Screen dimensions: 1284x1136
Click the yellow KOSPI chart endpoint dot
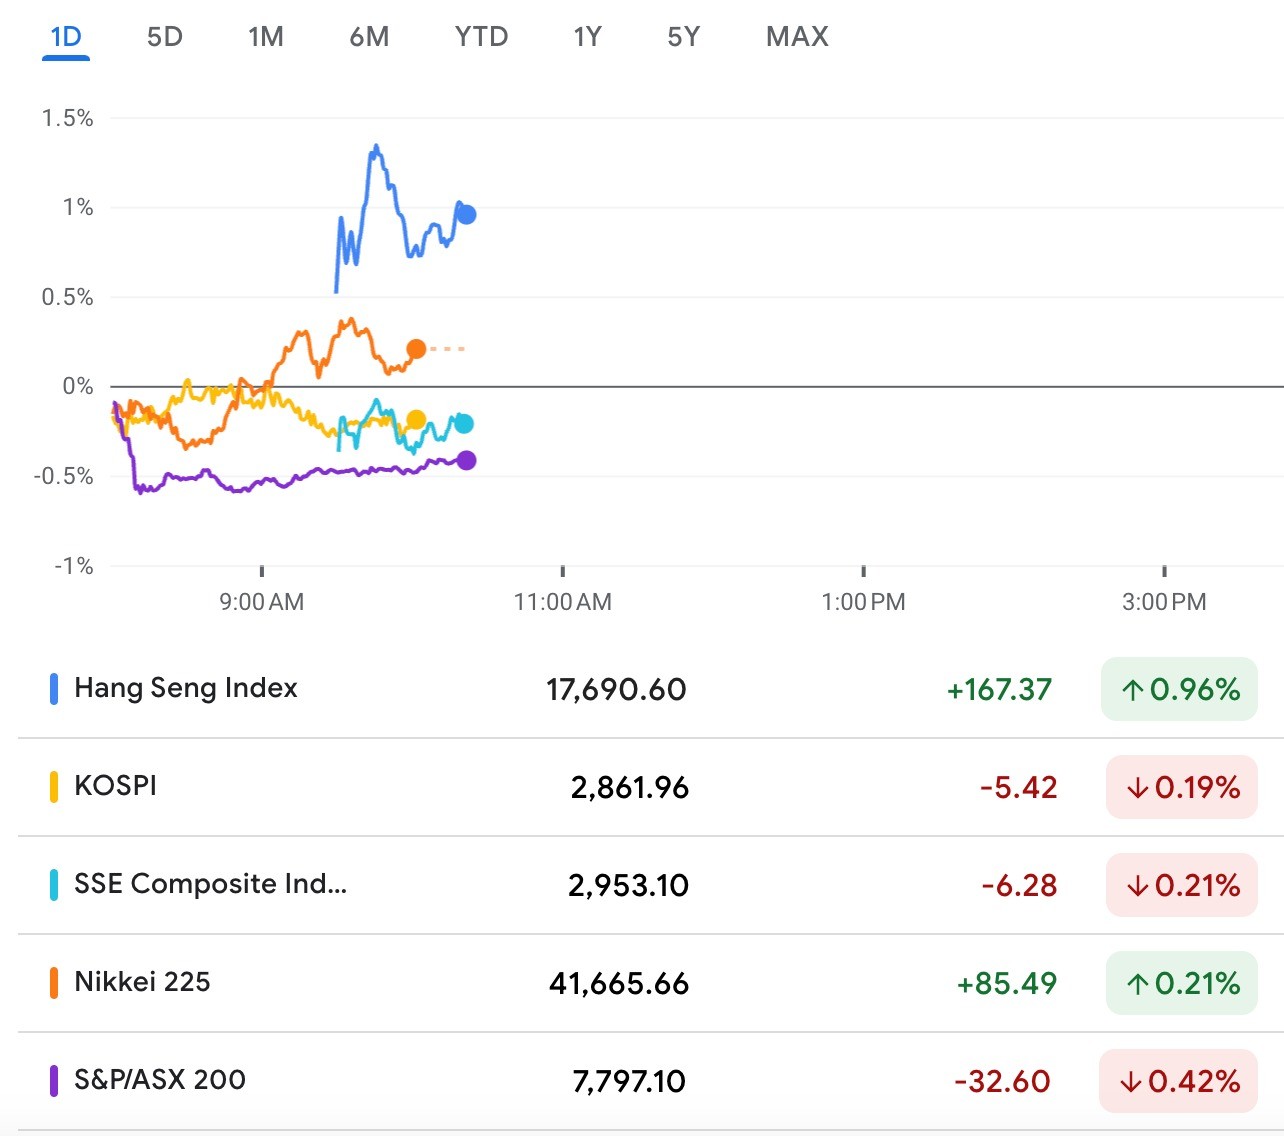[416, 420]
